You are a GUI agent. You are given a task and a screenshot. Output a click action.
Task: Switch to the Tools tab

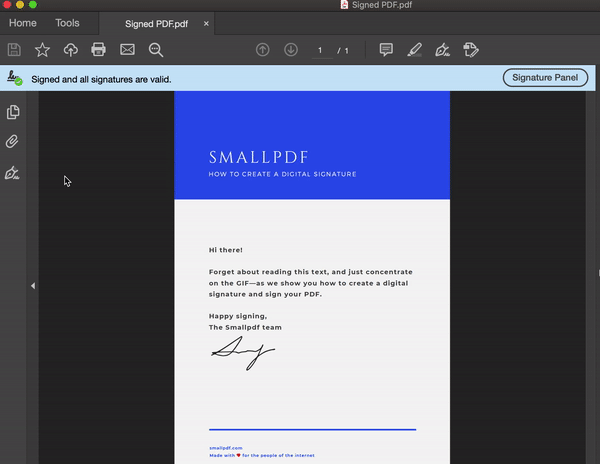click(x=67, y=23)
